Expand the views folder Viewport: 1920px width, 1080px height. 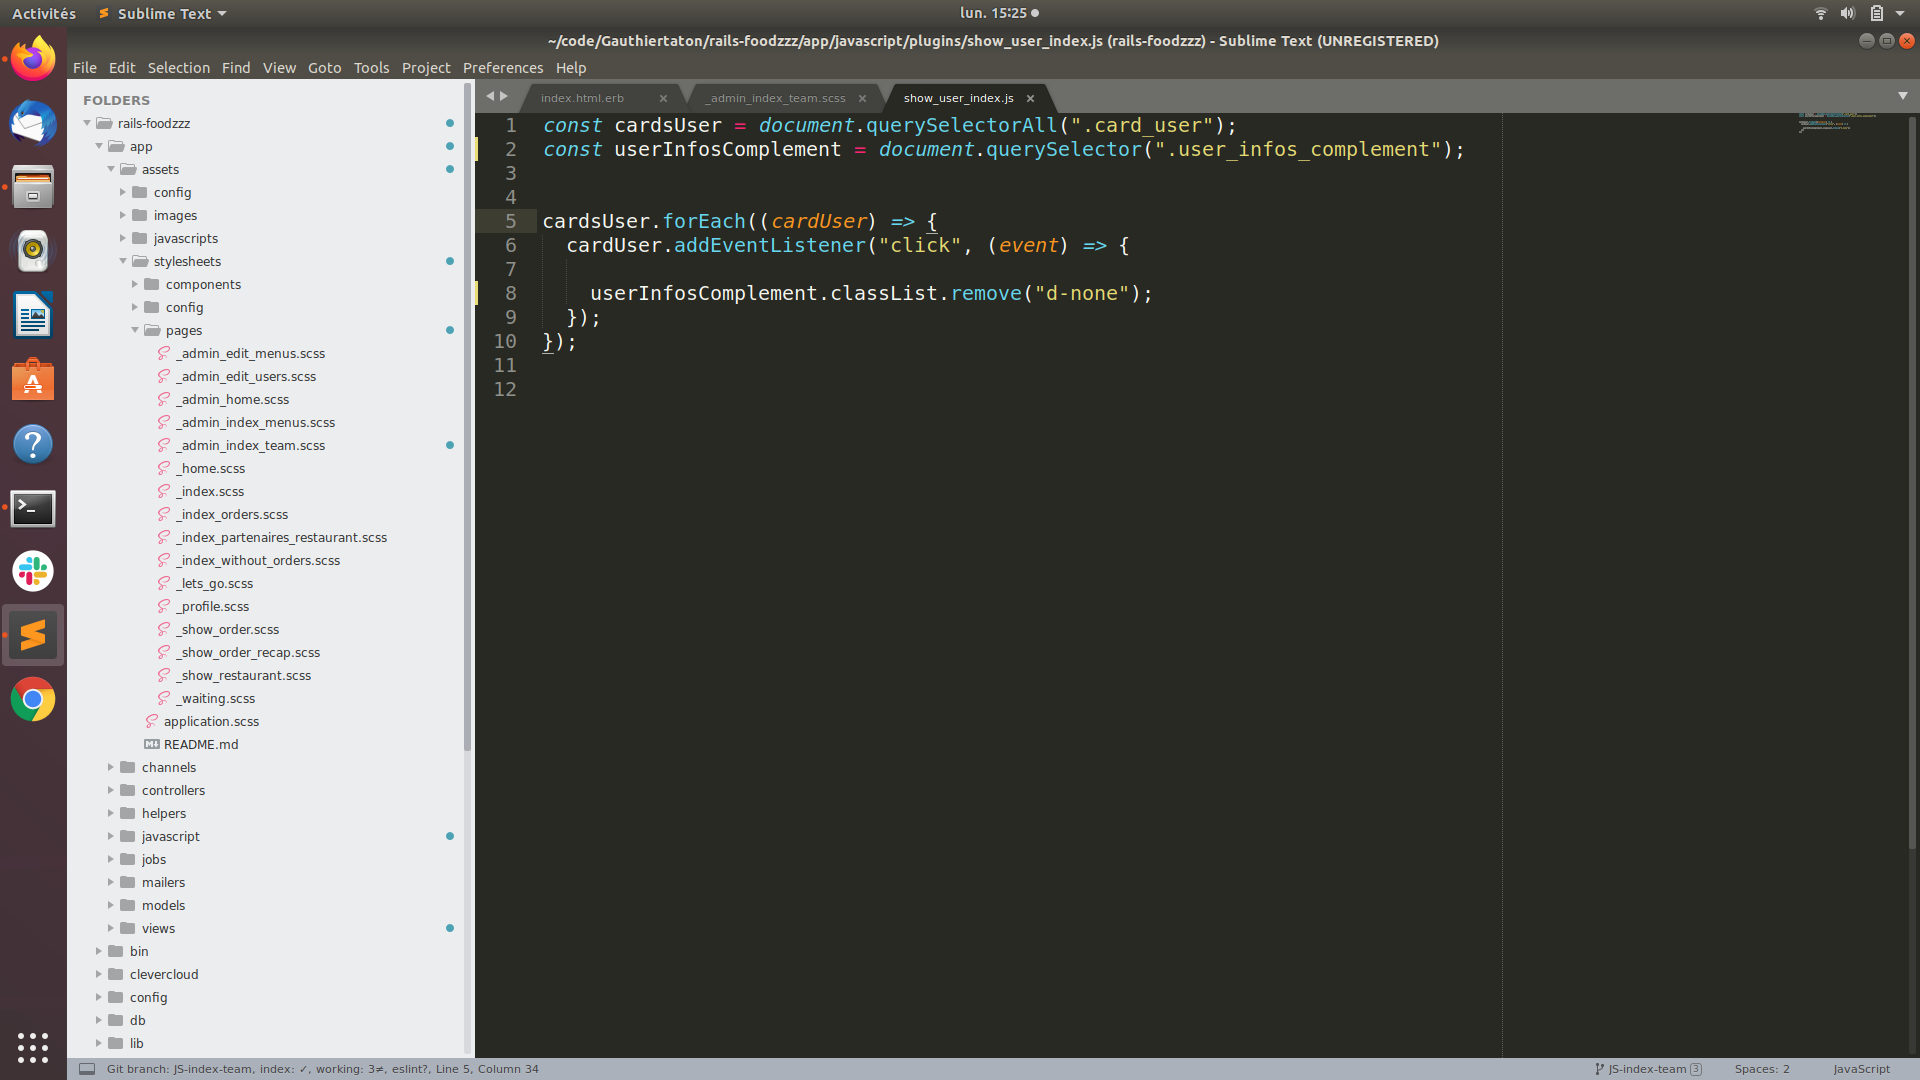click(111, 928)
